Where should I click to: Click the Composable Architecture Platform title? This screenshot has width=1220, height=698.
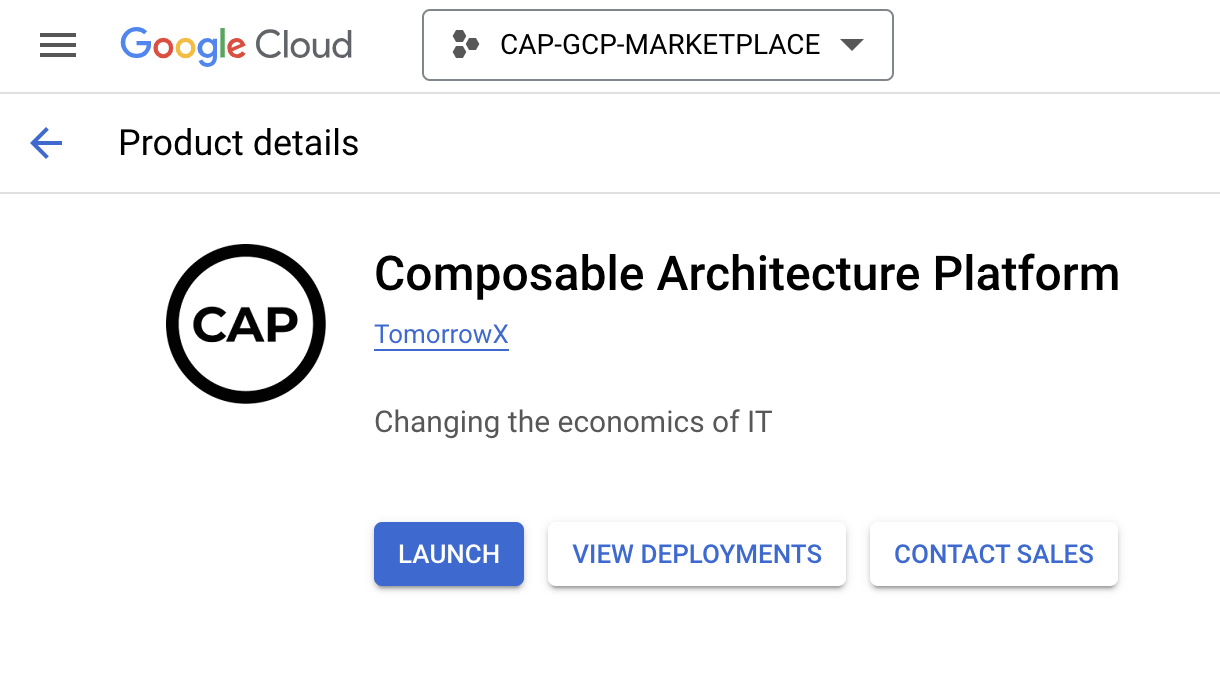coord(746,274)
